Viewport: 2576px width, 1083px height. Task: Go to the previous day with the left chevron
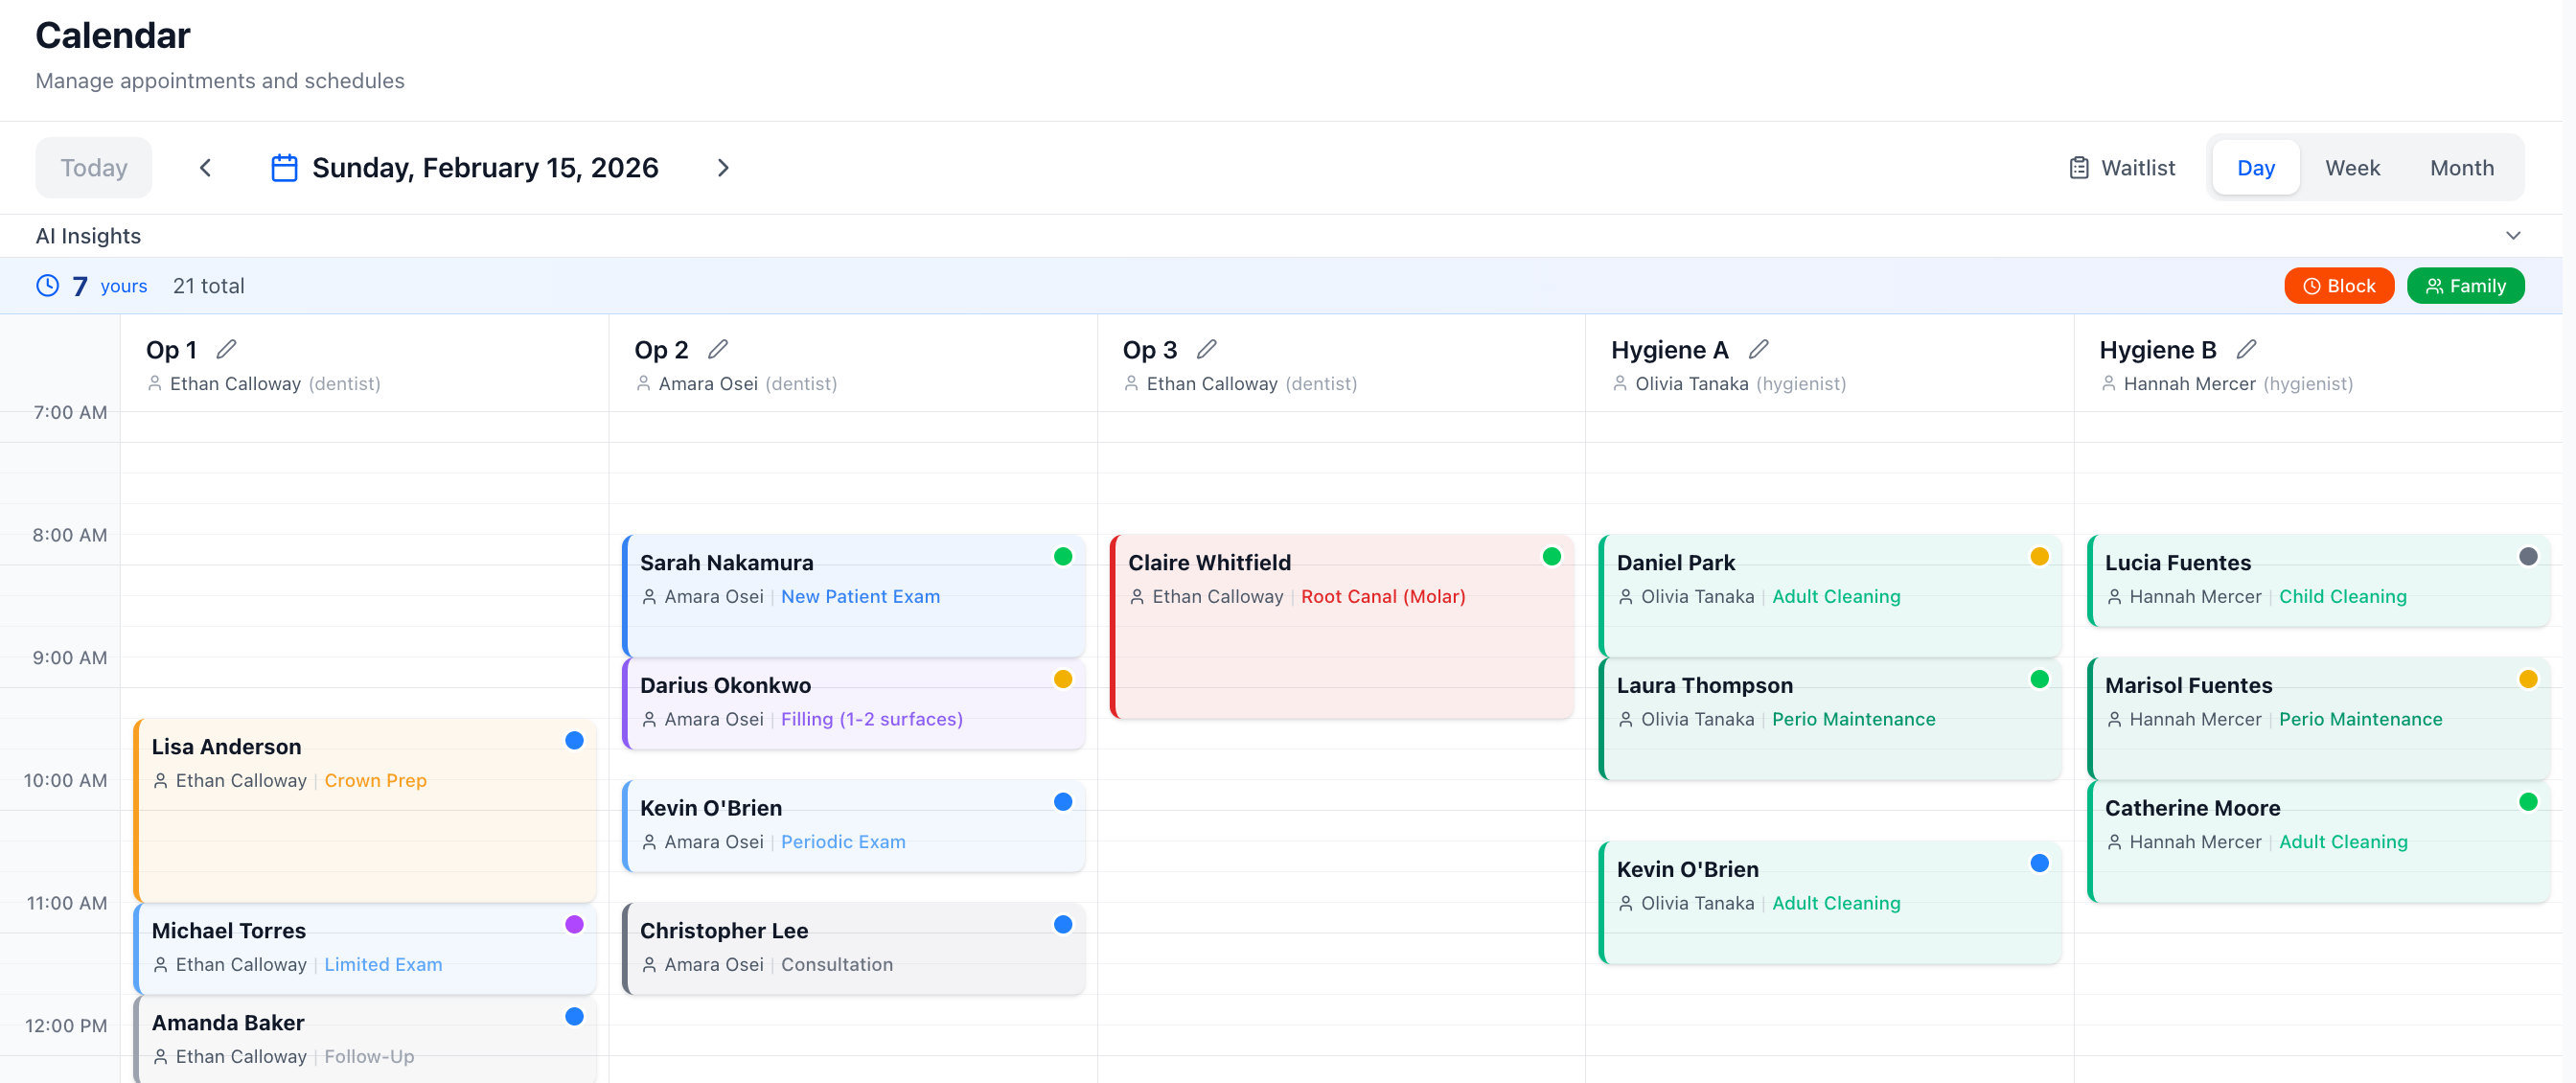(x=206, y=168)
